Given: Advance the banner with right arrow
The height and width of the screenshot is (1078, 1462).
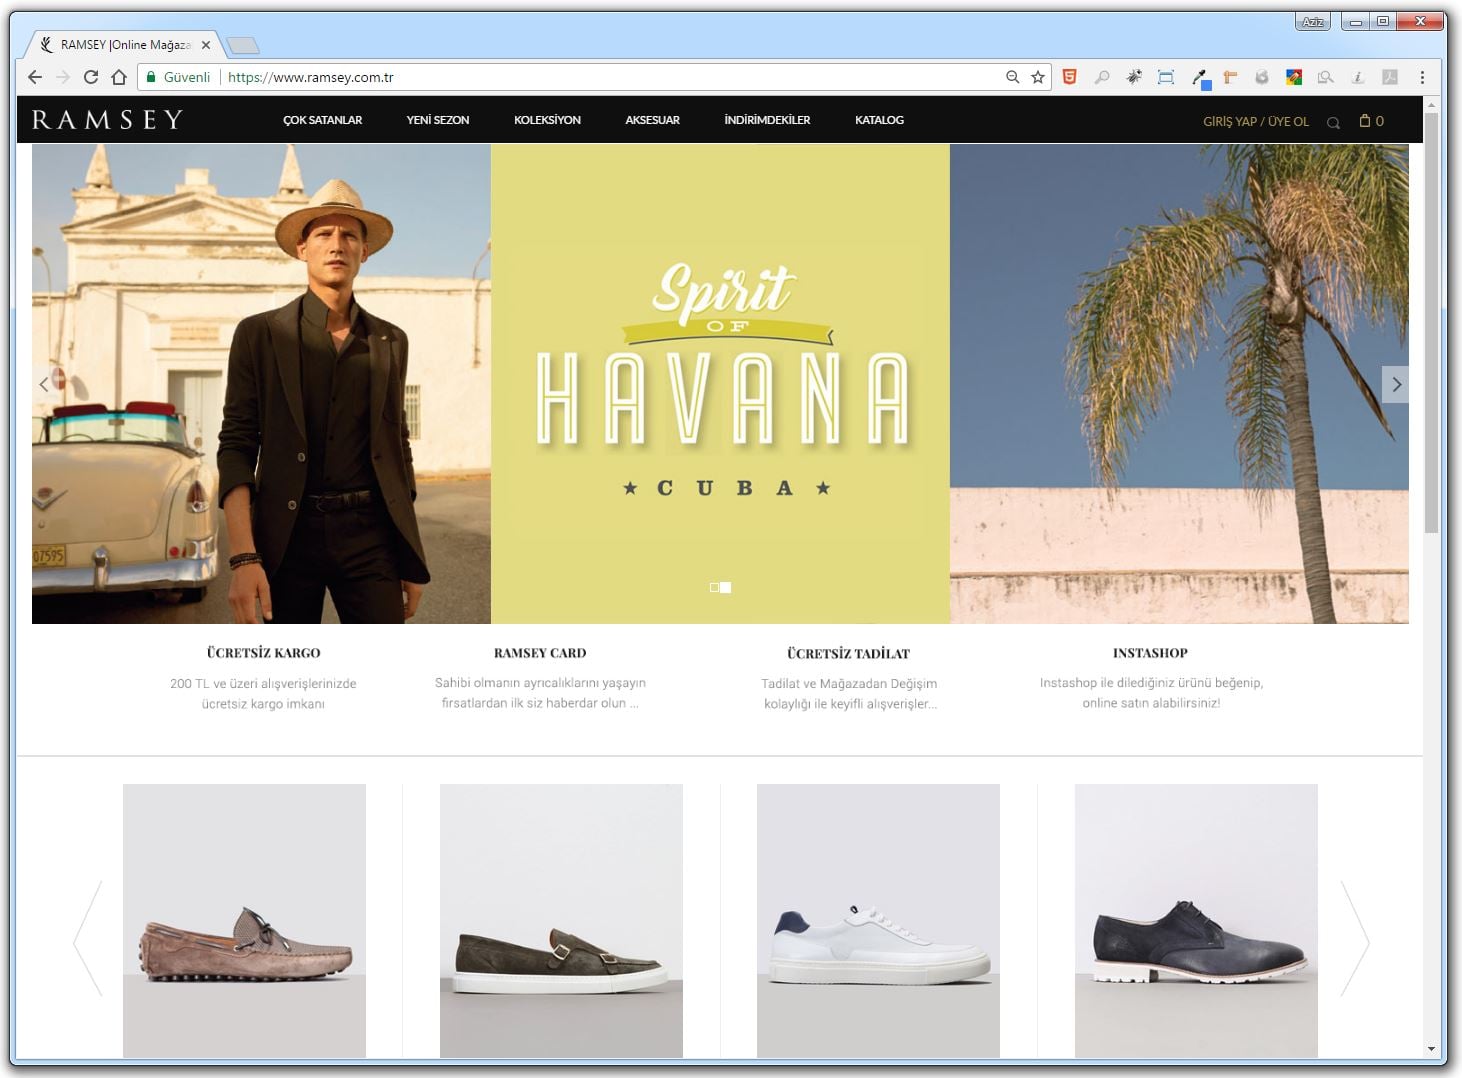Looking at the screenshot, I should [1396, 385].
